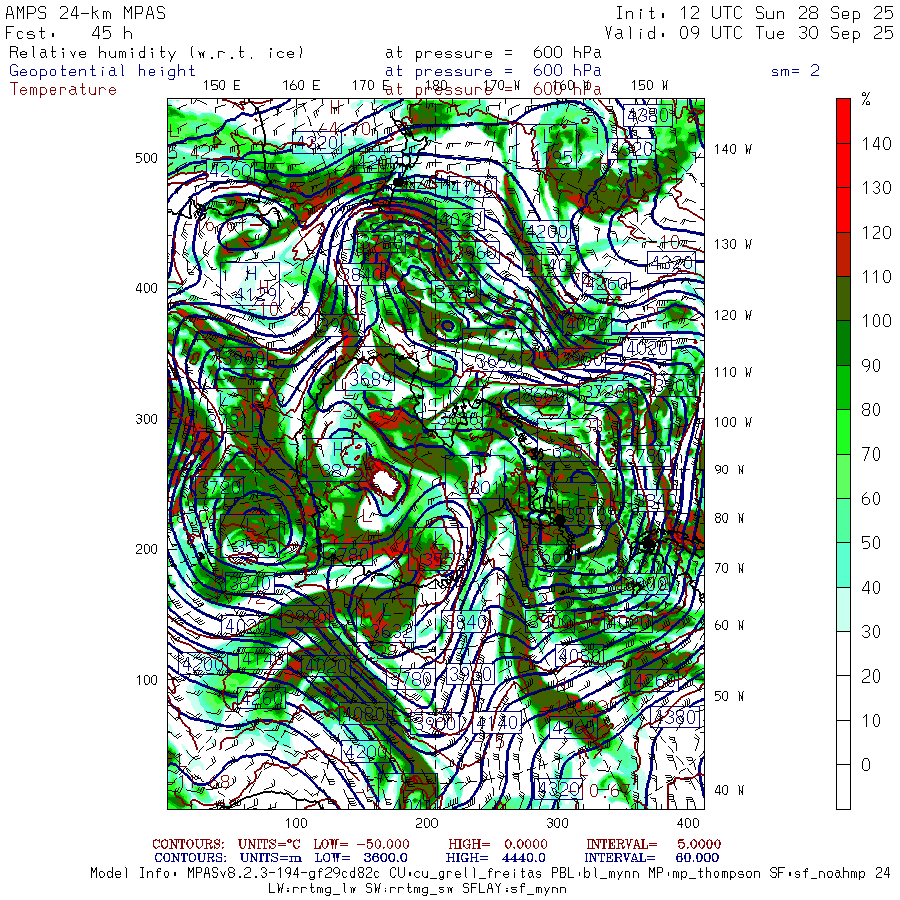Click the "150 E" longitude label

point(222,86)
